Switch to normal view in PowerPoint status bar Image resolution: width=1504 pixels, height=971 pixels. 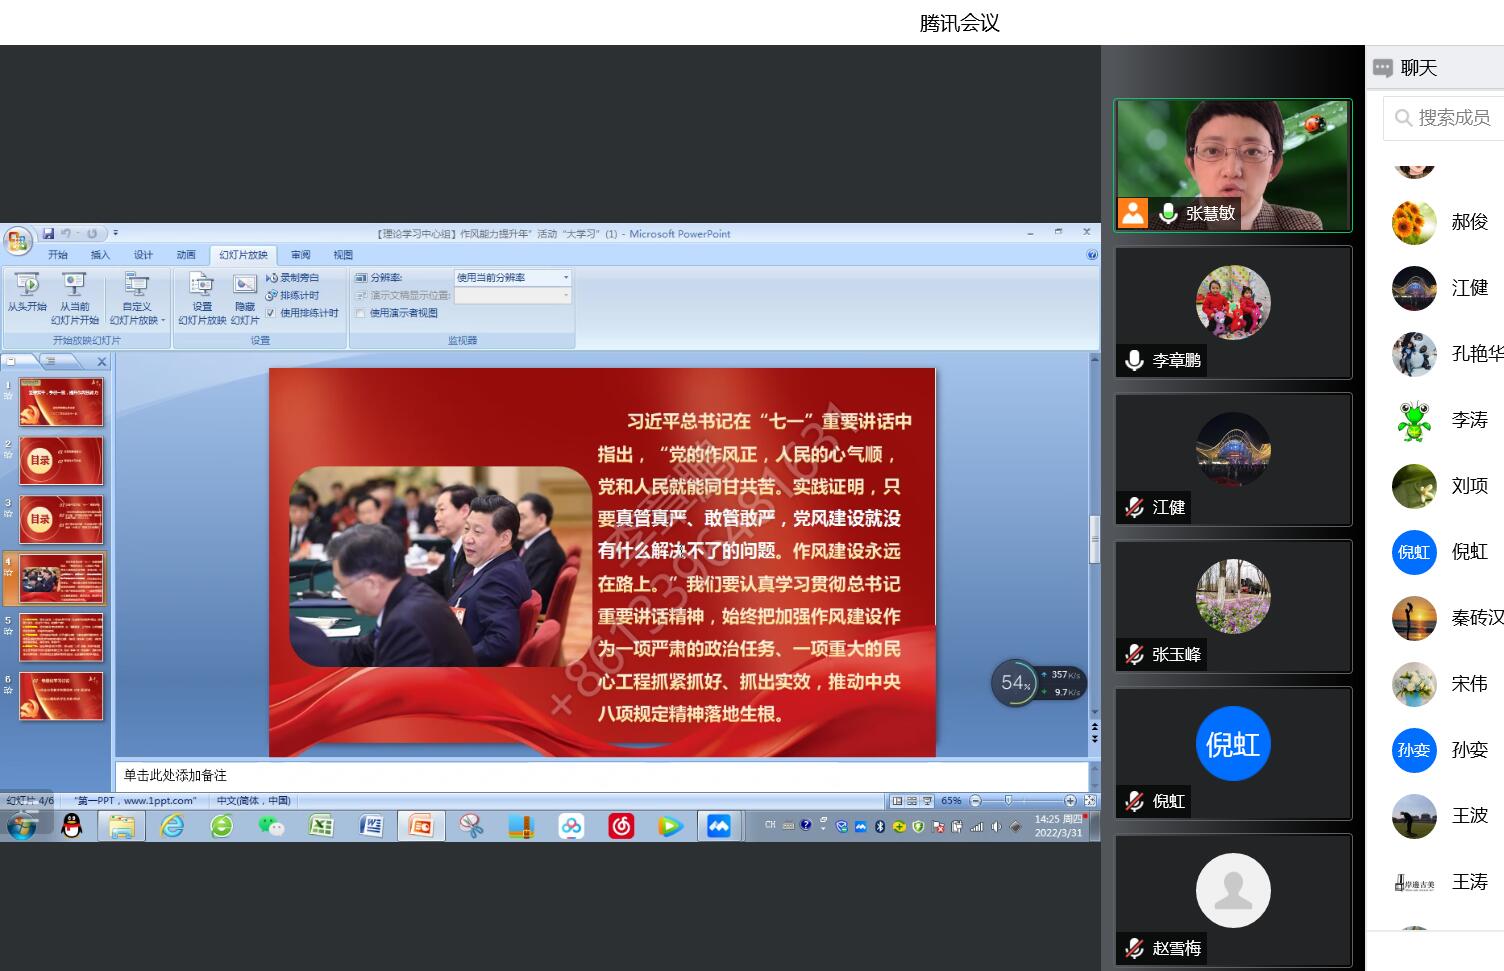(x=897, y=801)
